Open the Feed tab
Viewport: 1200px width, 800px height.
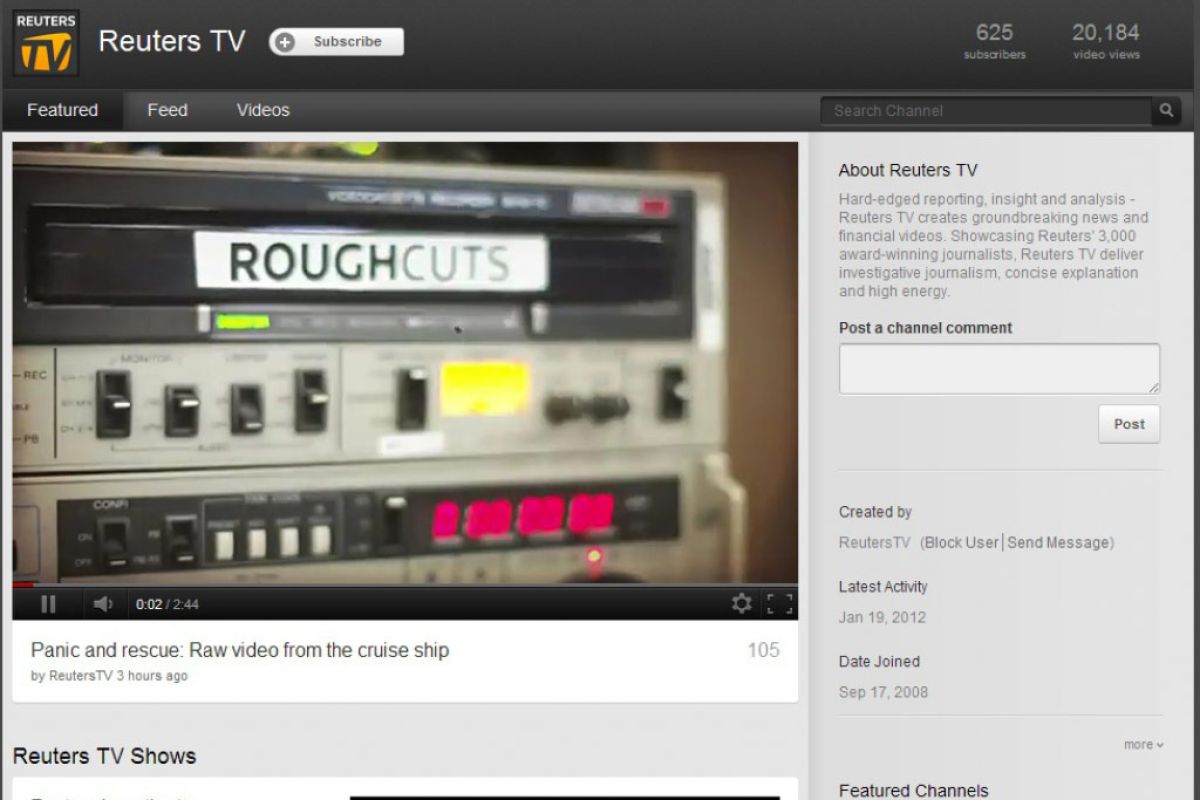(x=167, y=110)
